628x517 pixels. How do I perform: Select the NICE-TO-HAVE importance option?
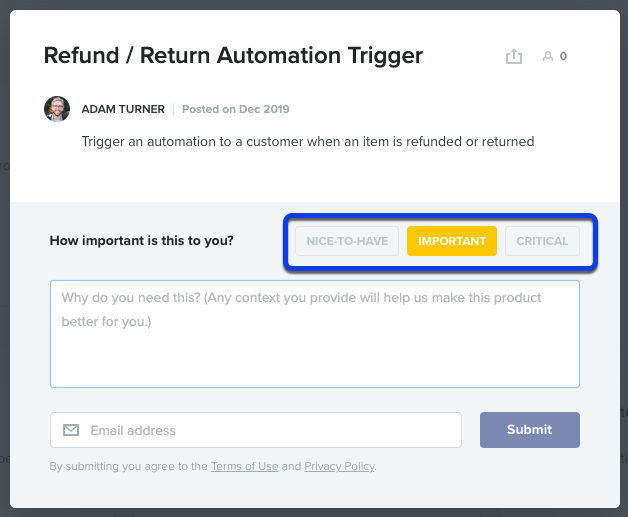click(x=347, y=241)
